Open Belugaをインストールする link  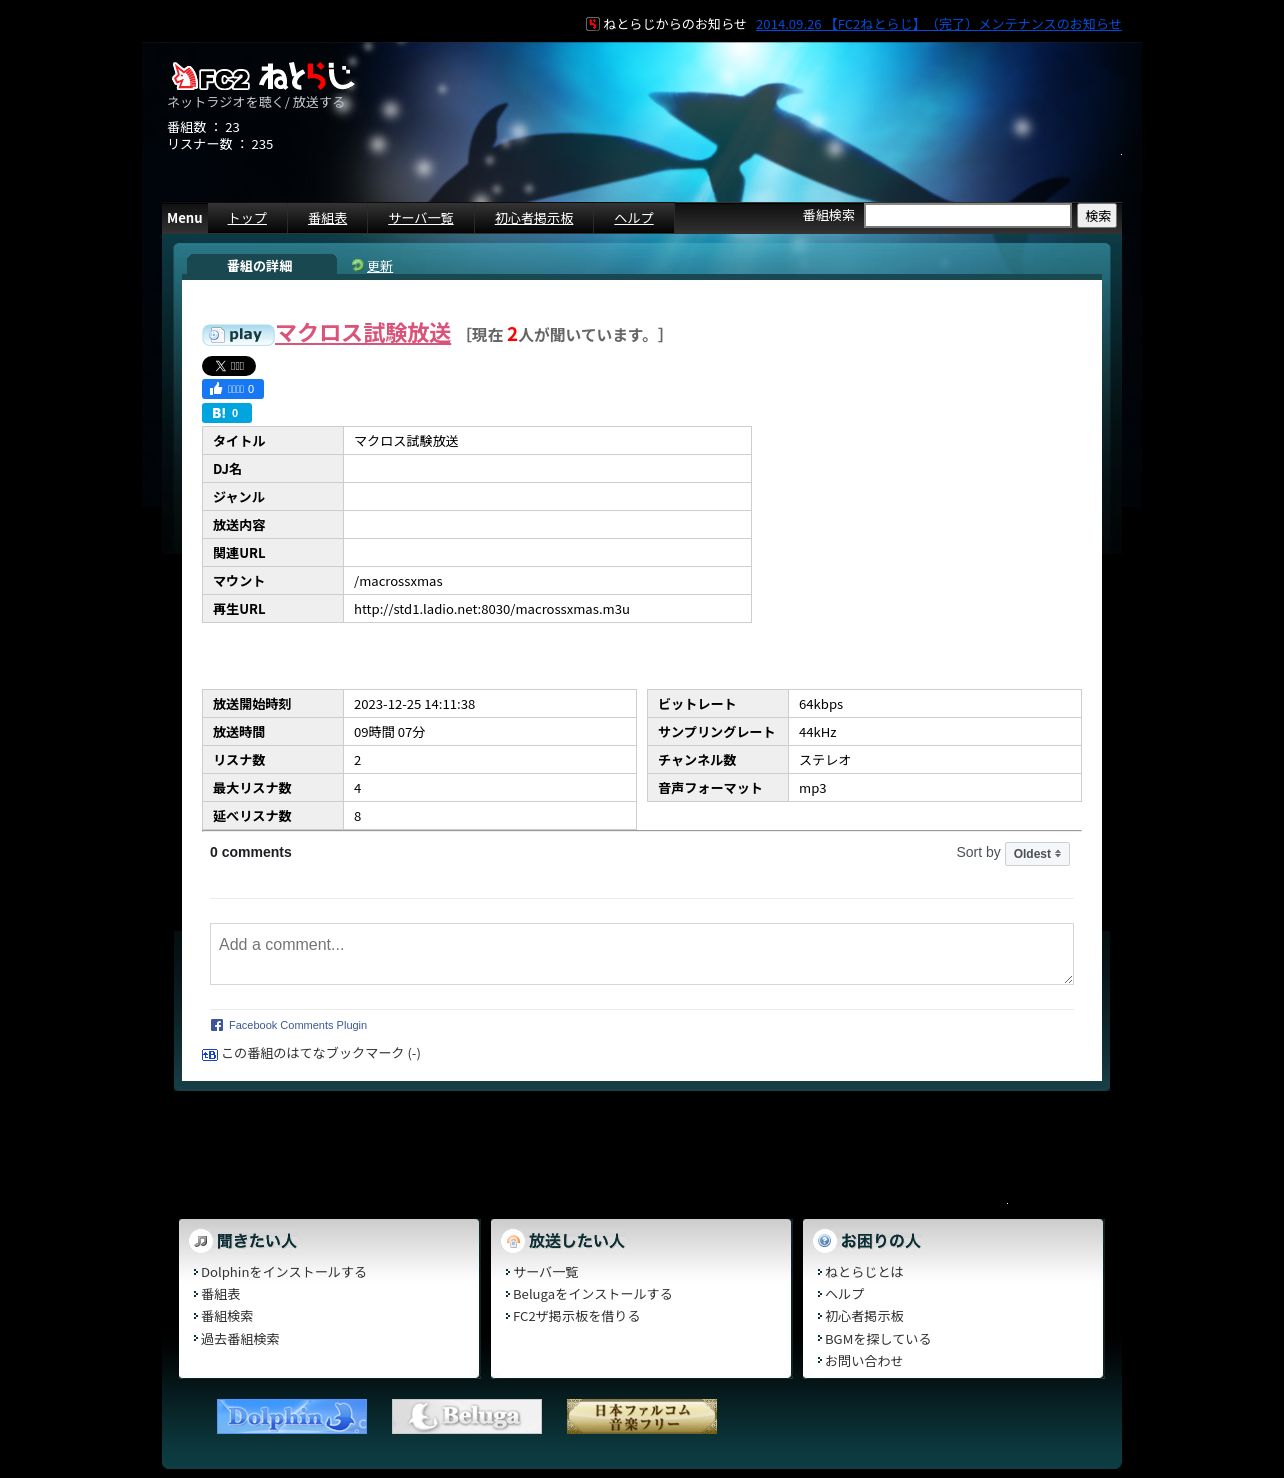[593, 1294]
